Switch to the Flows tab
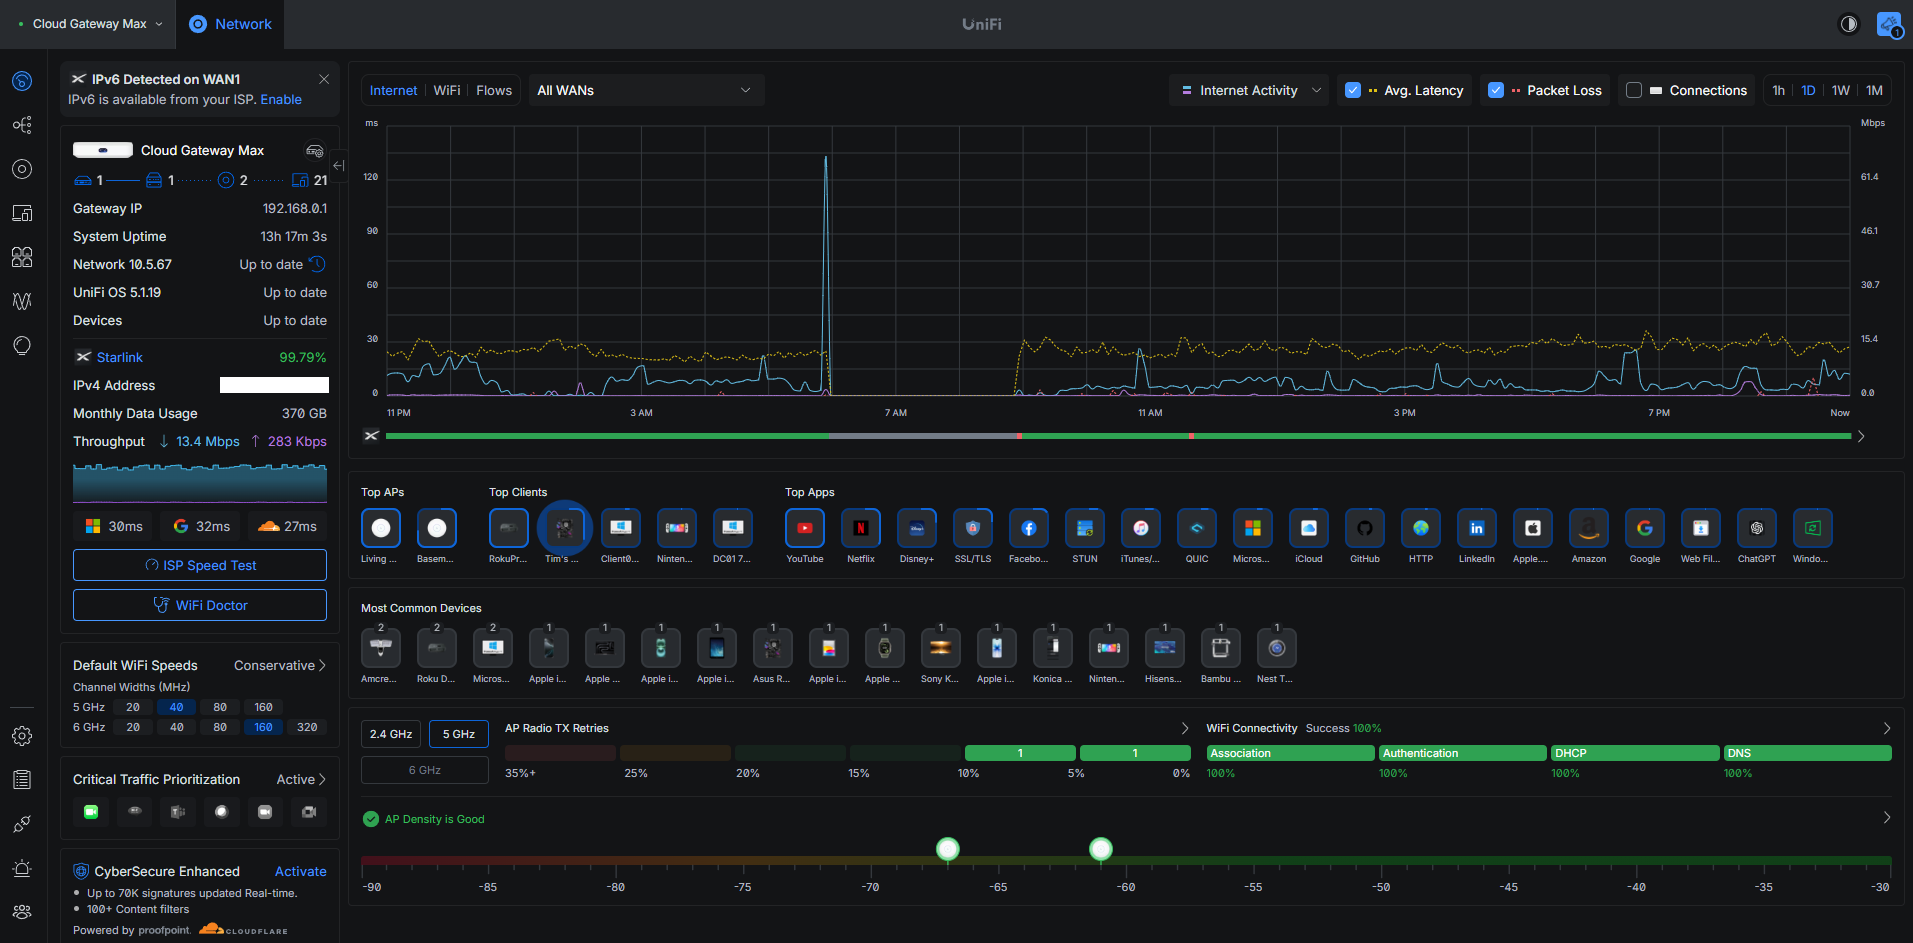The width and height of the screenshot is (1913, 943). 494,90
